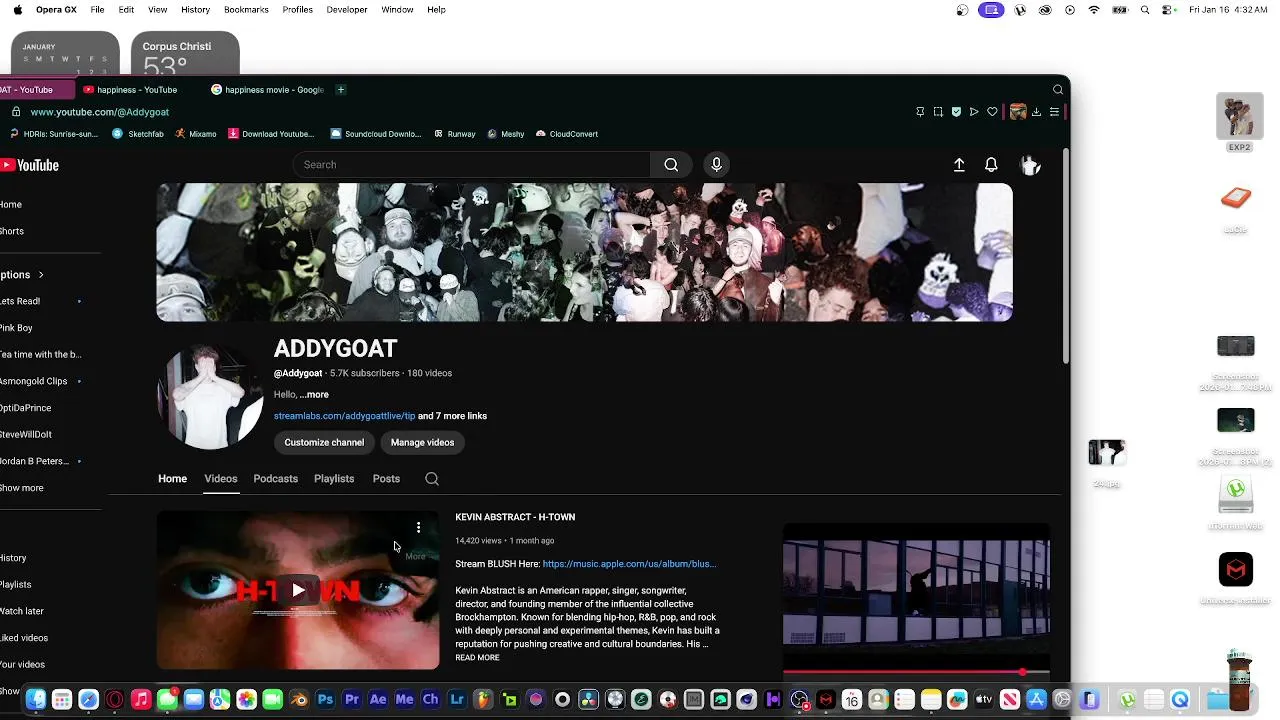Open Apple Music from the Dock
The image size is (1280, 720).
tap(141, 700)
